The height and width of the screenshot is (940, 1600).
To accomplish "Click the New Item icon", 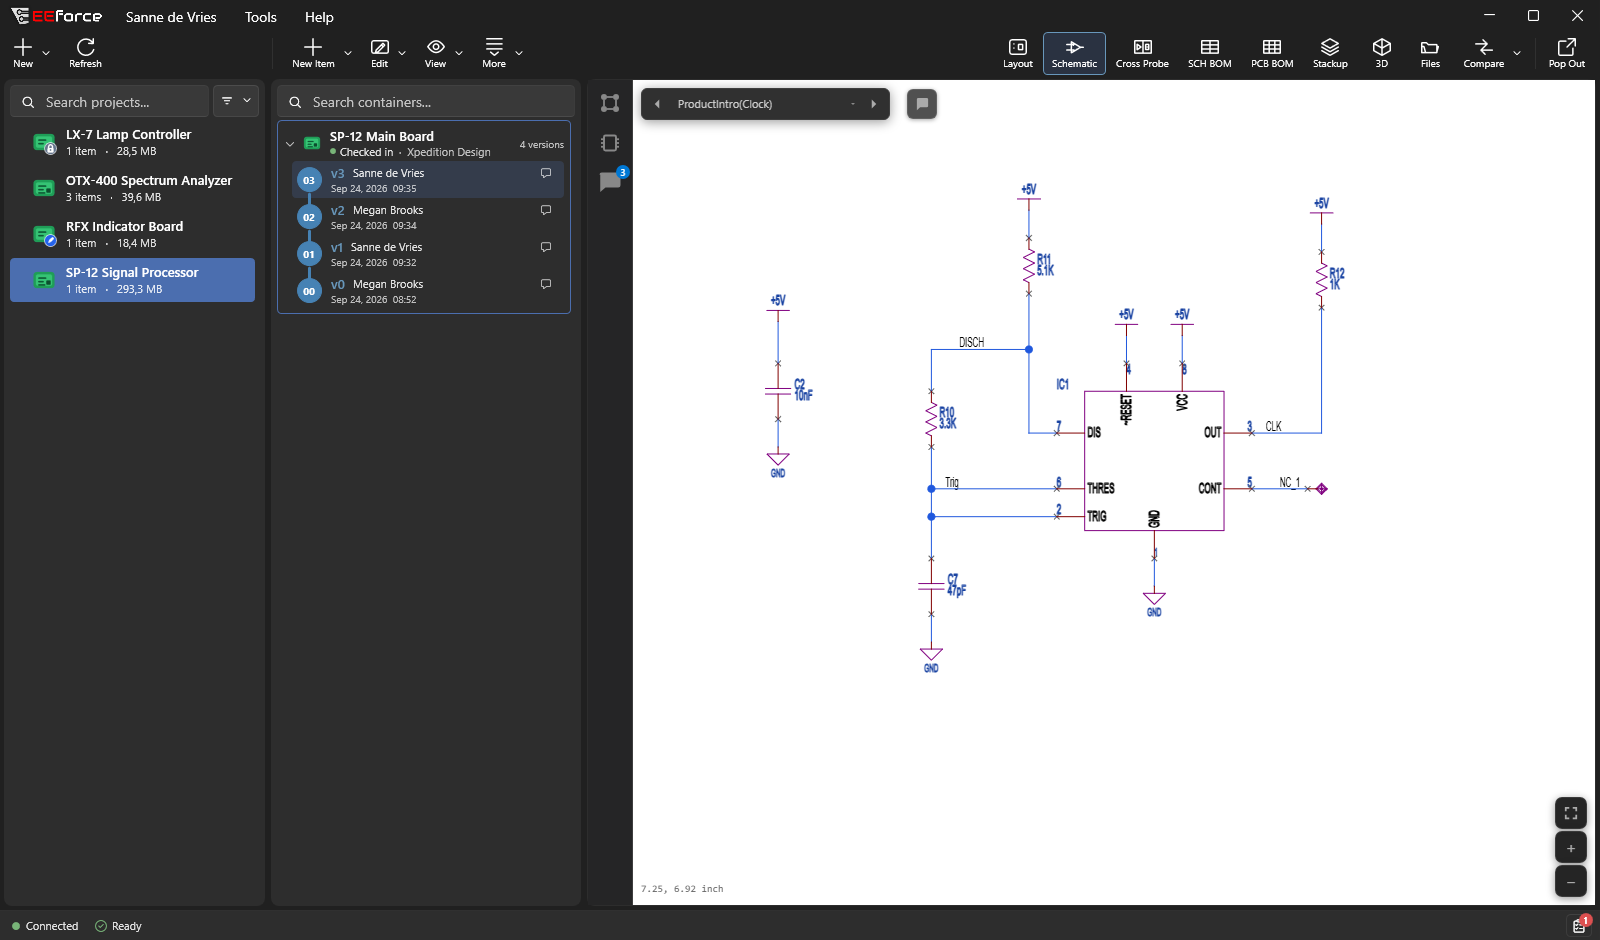I will [313, 47].
